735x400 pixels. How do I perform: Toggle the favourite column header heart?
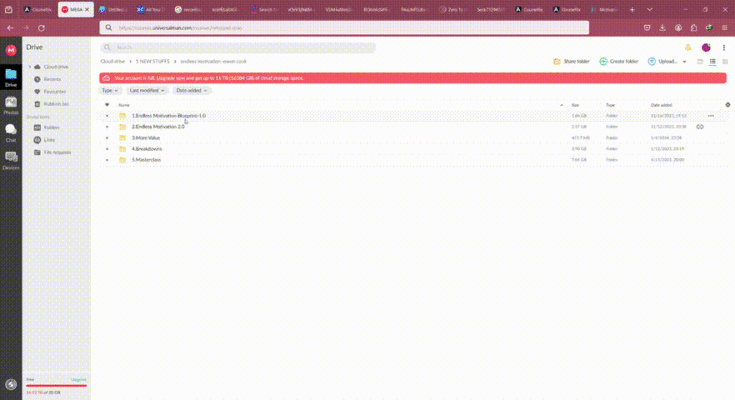[x=107, y=104]
